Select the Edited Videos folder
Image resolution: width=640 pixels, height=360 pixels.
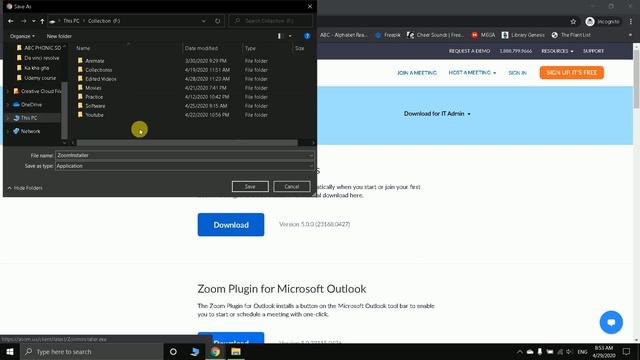pos(100,79)
